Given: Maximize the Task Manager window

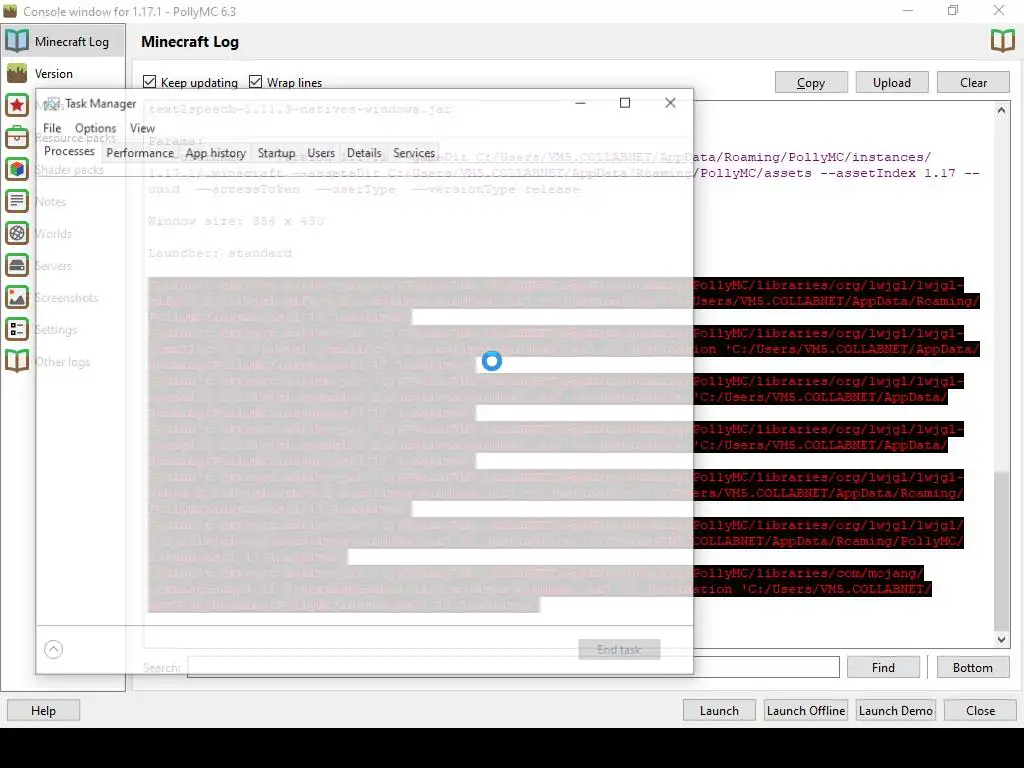Looking at the screenshot, I should (x=625, y=103).
